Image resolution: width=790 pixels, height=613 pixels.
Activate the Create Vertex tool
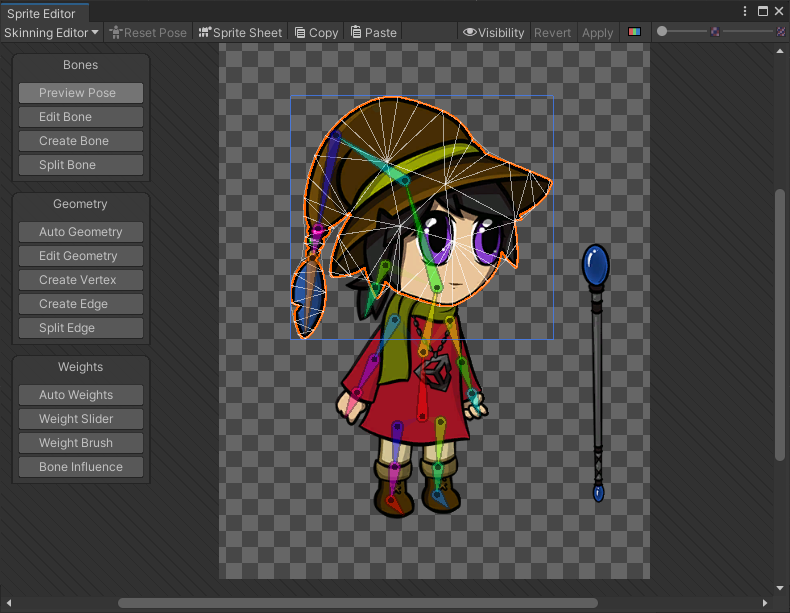click(x=80, y=280)
